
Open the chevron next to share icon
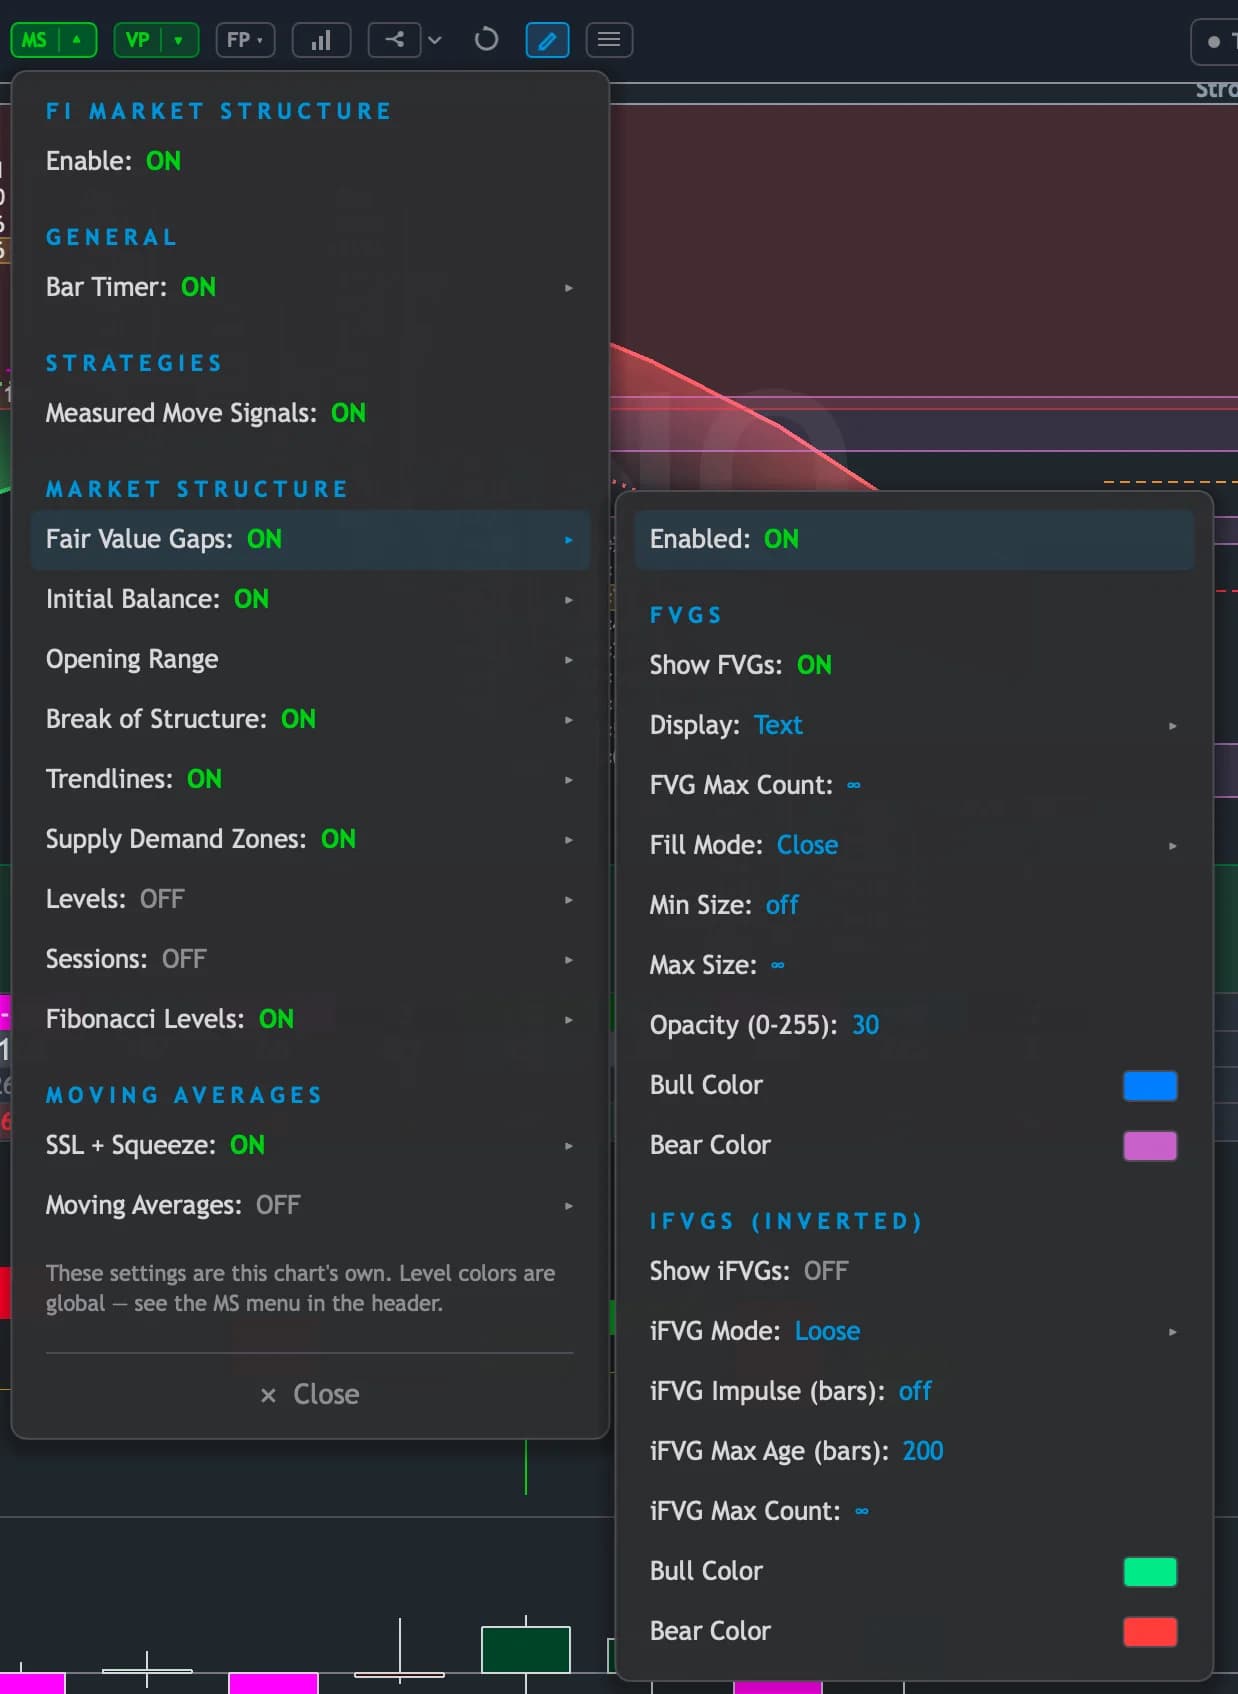click(435, 40)
